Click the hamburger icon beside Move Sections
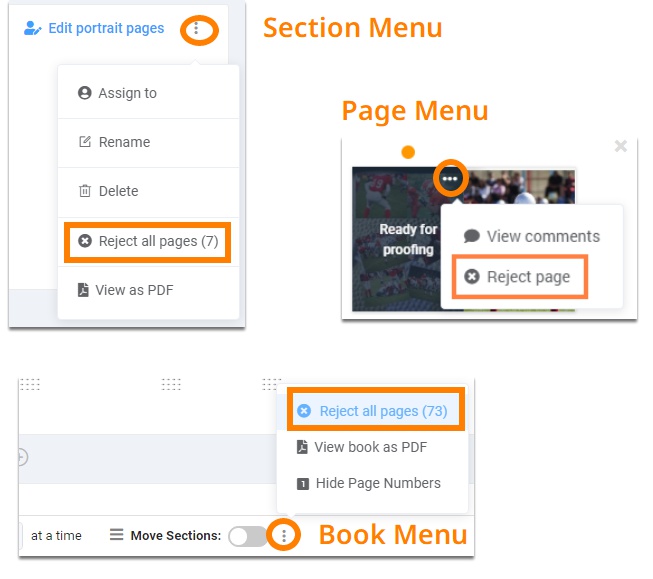Screen dimensions: 653x579 click(x=117, y=534)
